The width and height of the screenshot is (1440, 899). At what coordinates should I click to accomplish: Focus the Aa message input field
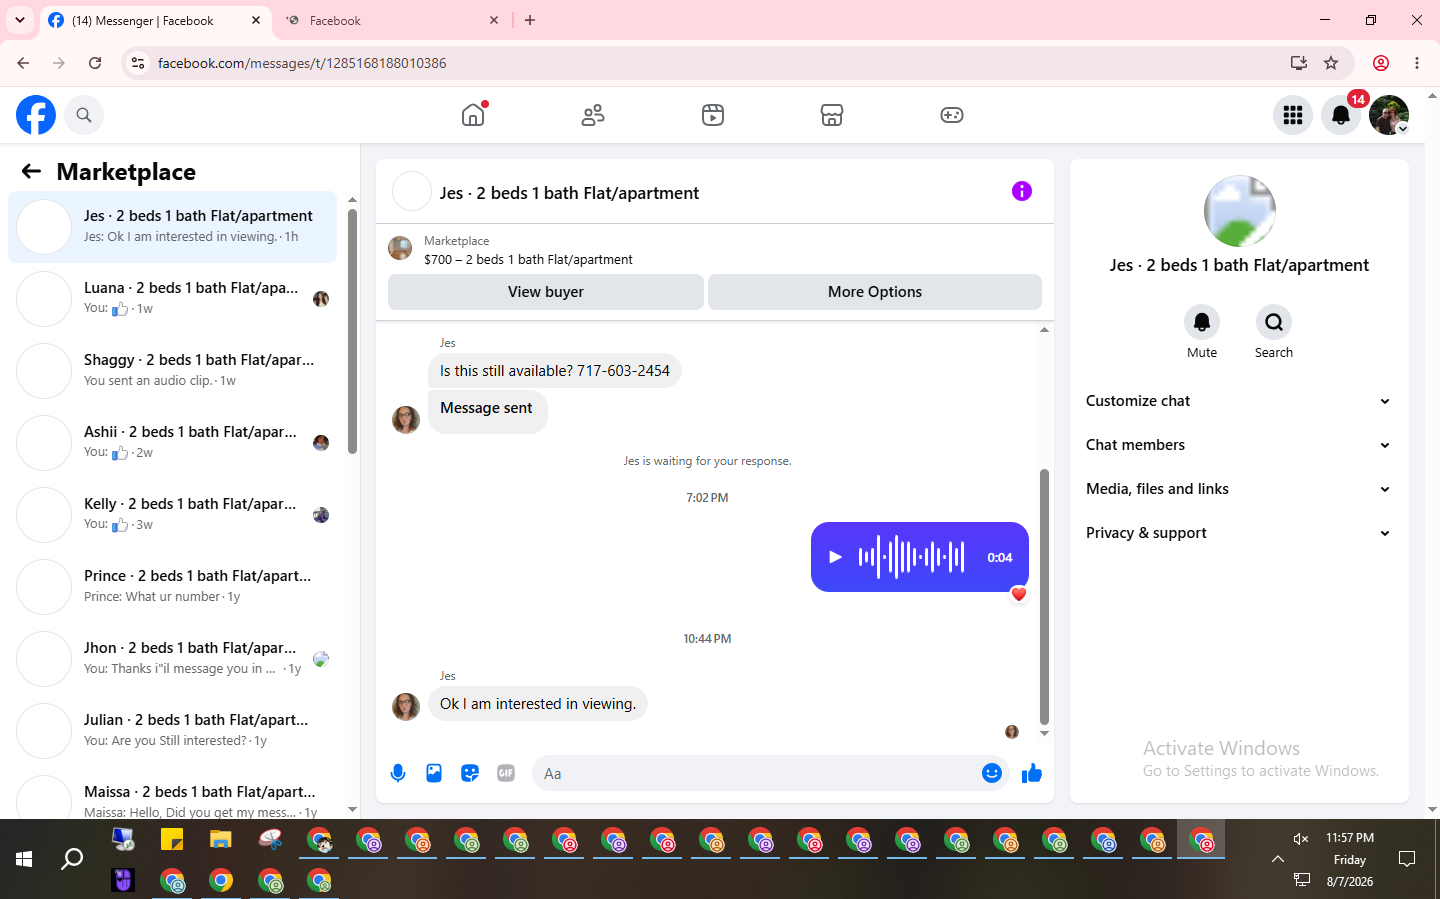(757, 773)
